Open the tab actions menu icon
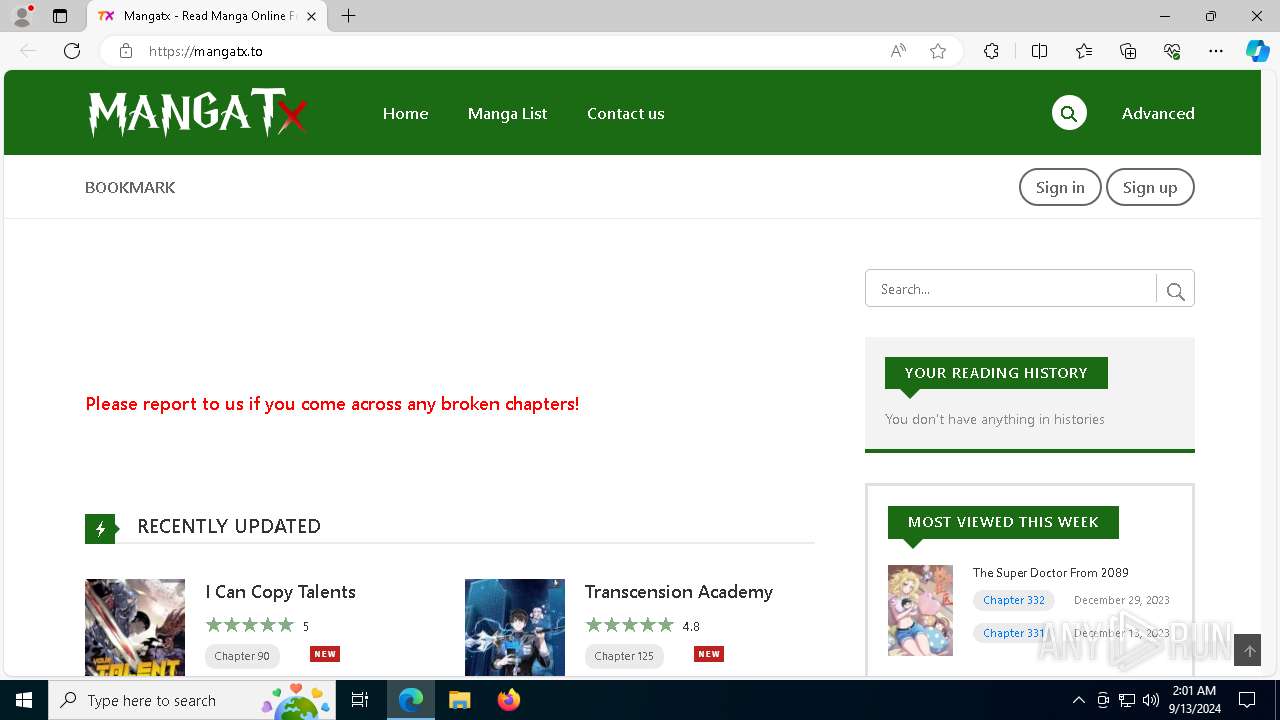Screen dimensions: 1280x720 point(60,16)
